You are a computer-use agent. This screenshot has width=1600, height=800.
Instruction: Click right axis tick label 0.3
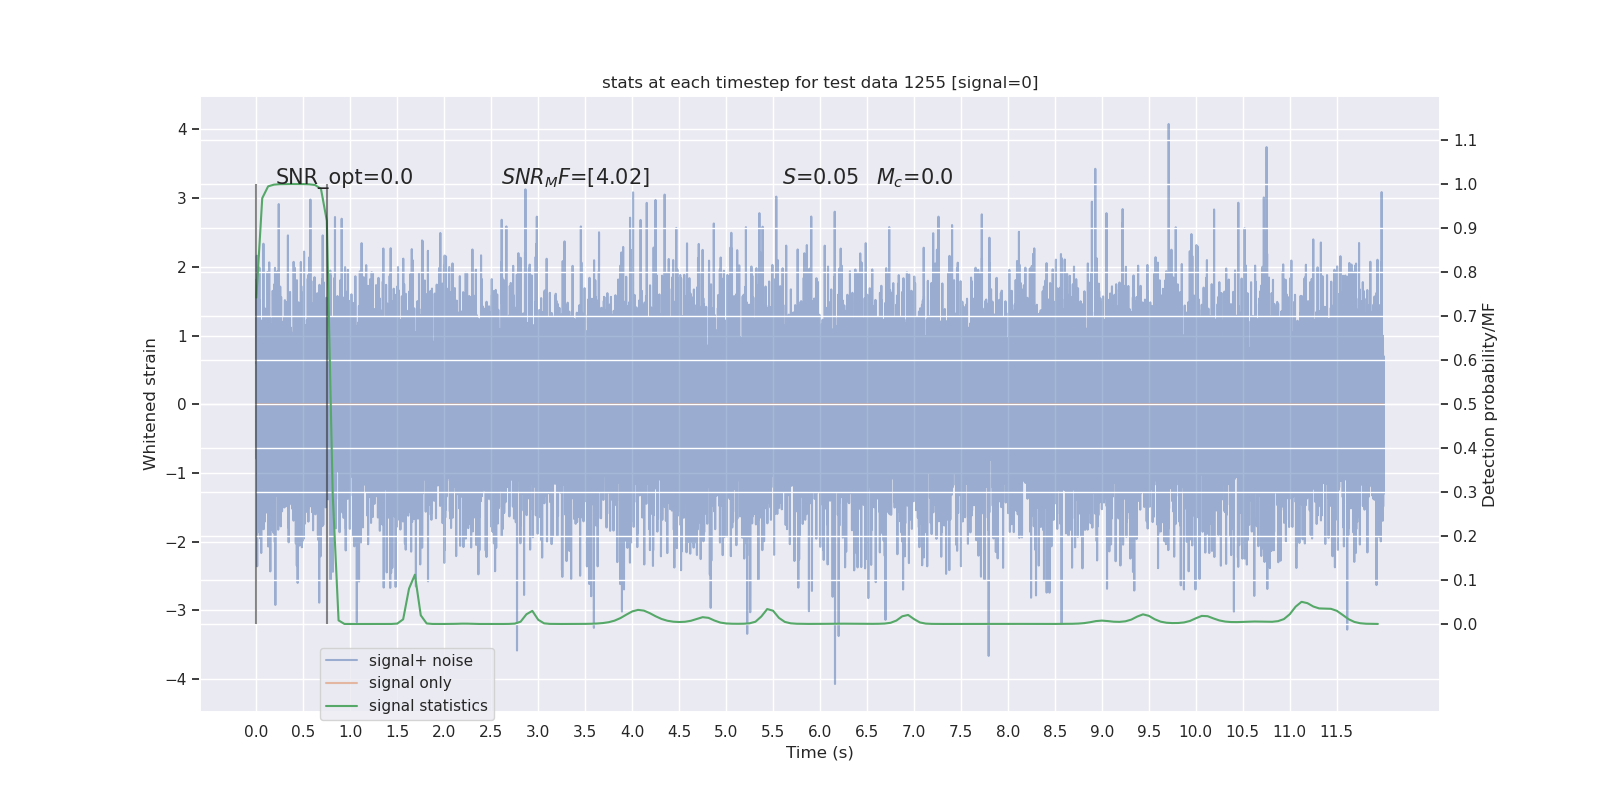(1465, 493)
